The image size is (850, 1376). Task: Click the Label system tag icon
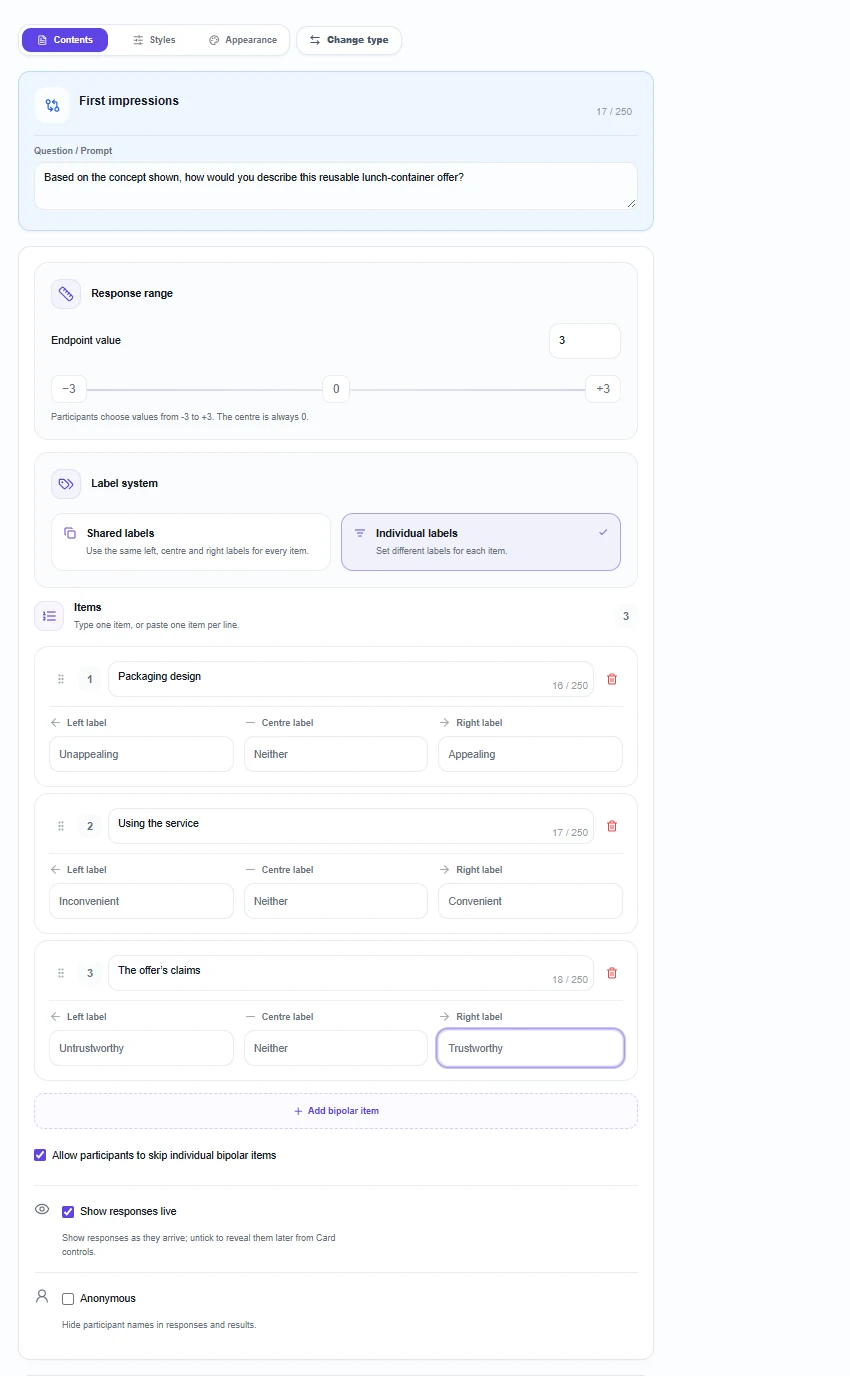[x=66, y=484]
